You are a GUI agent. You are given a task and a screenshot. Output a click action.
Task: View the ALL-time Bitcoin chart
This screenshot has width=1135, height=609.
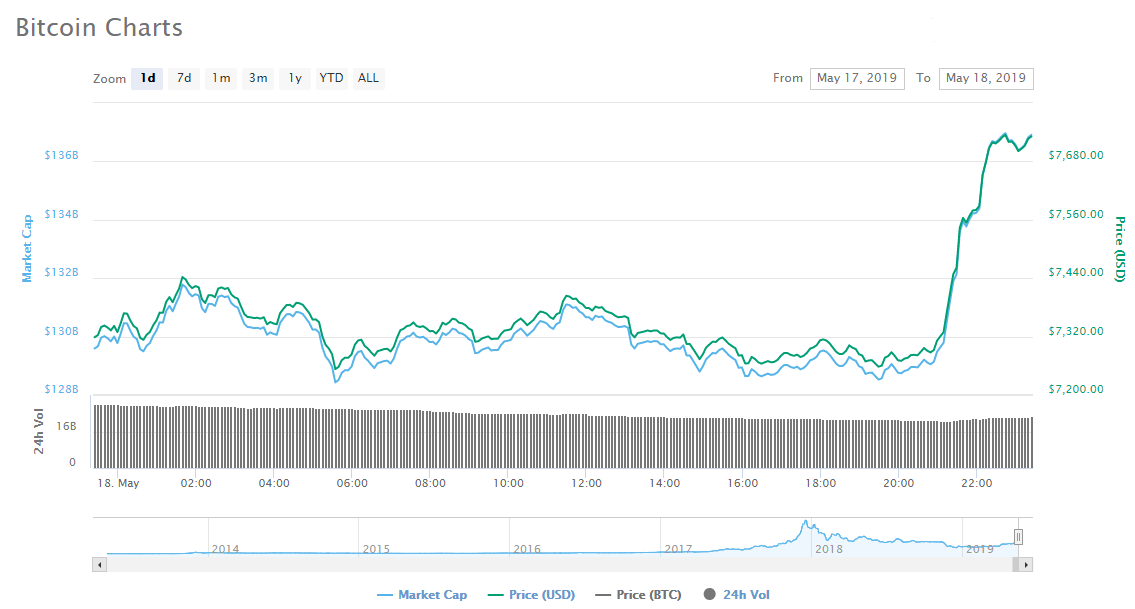coord(368,78)
